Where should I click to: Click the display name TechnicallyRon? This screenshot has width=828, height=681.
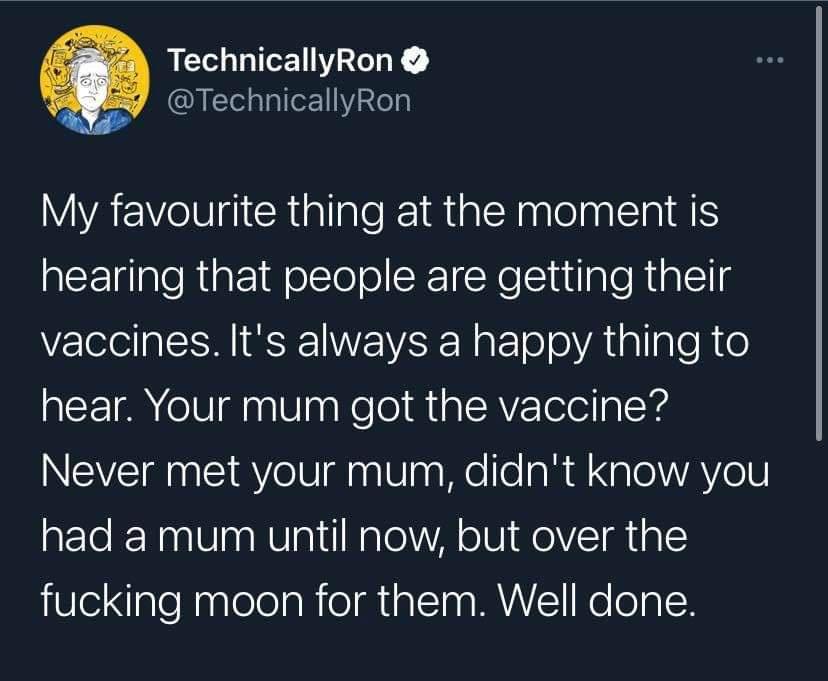[280, 59]
